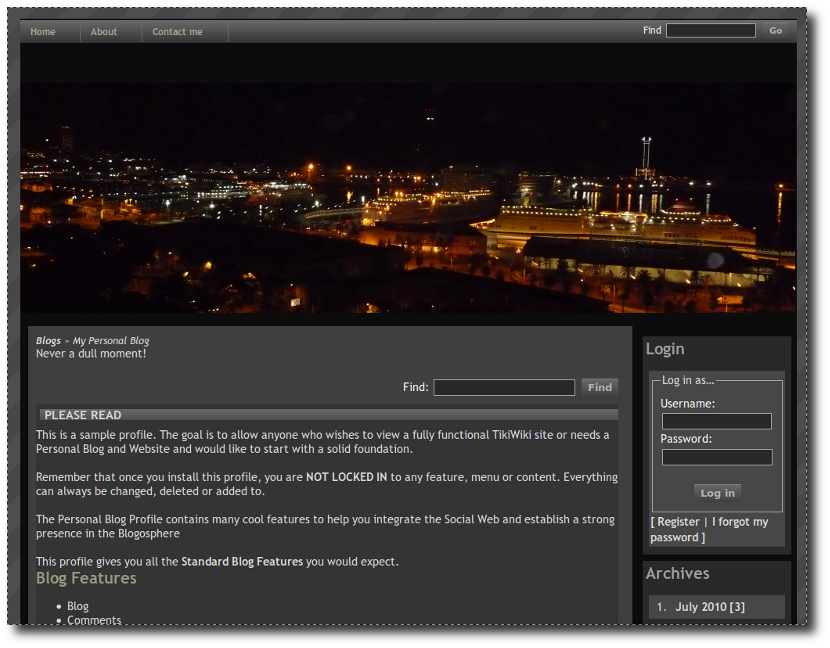830x648 pixels.
Task: Click the Blog Features heading
Action: tap(86, 578)
